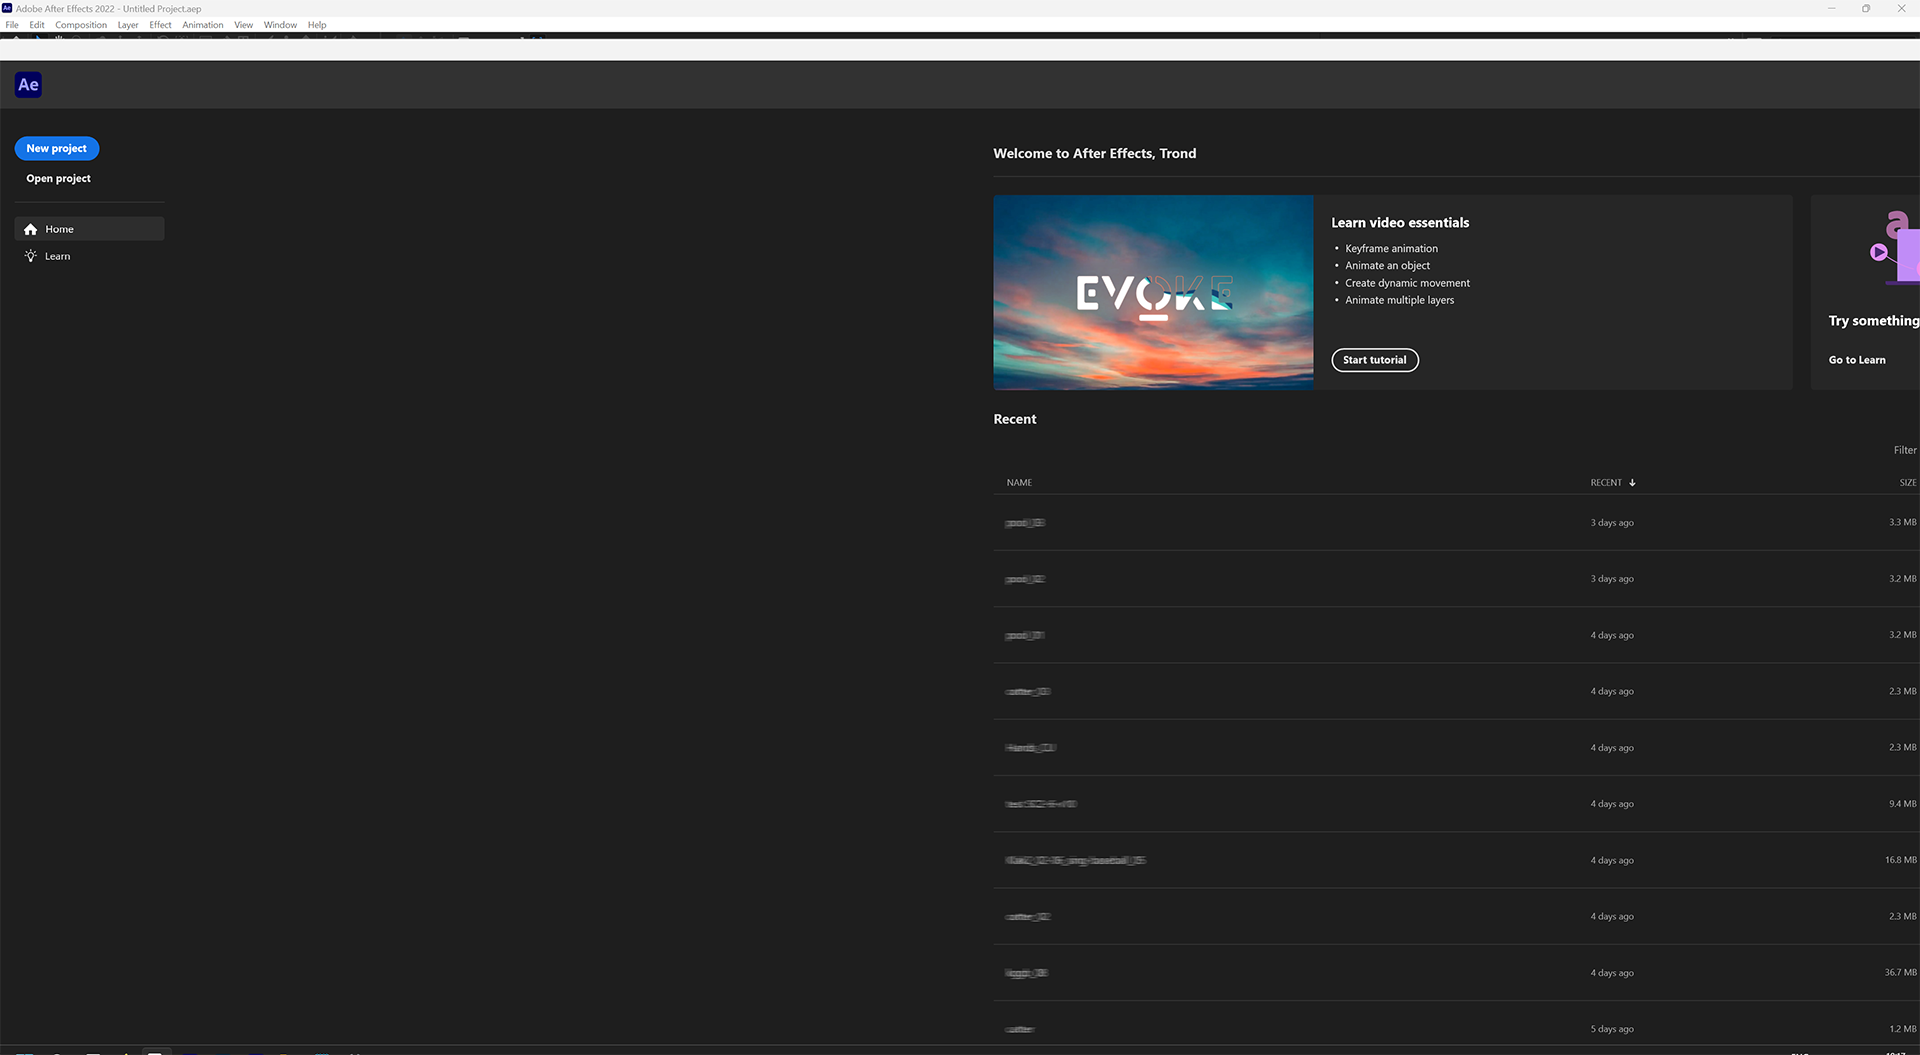
Task: Click the Ae logo in the header
Action: coord(27,84)
